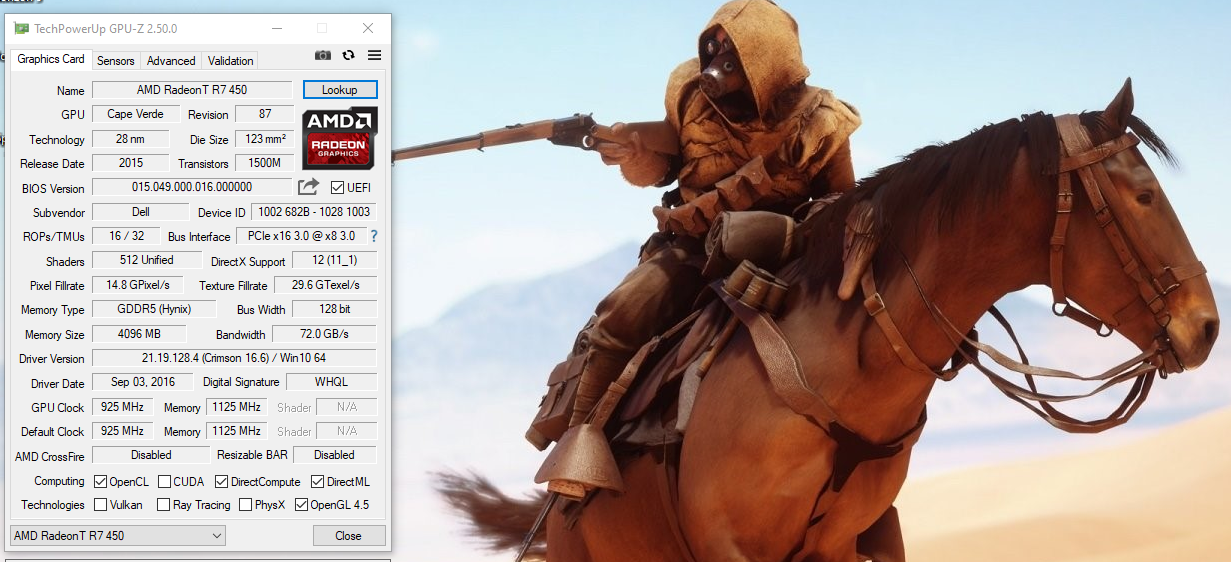
Task: Click the Memory Size field 4096 MB
Action: (x=139, y=334)
